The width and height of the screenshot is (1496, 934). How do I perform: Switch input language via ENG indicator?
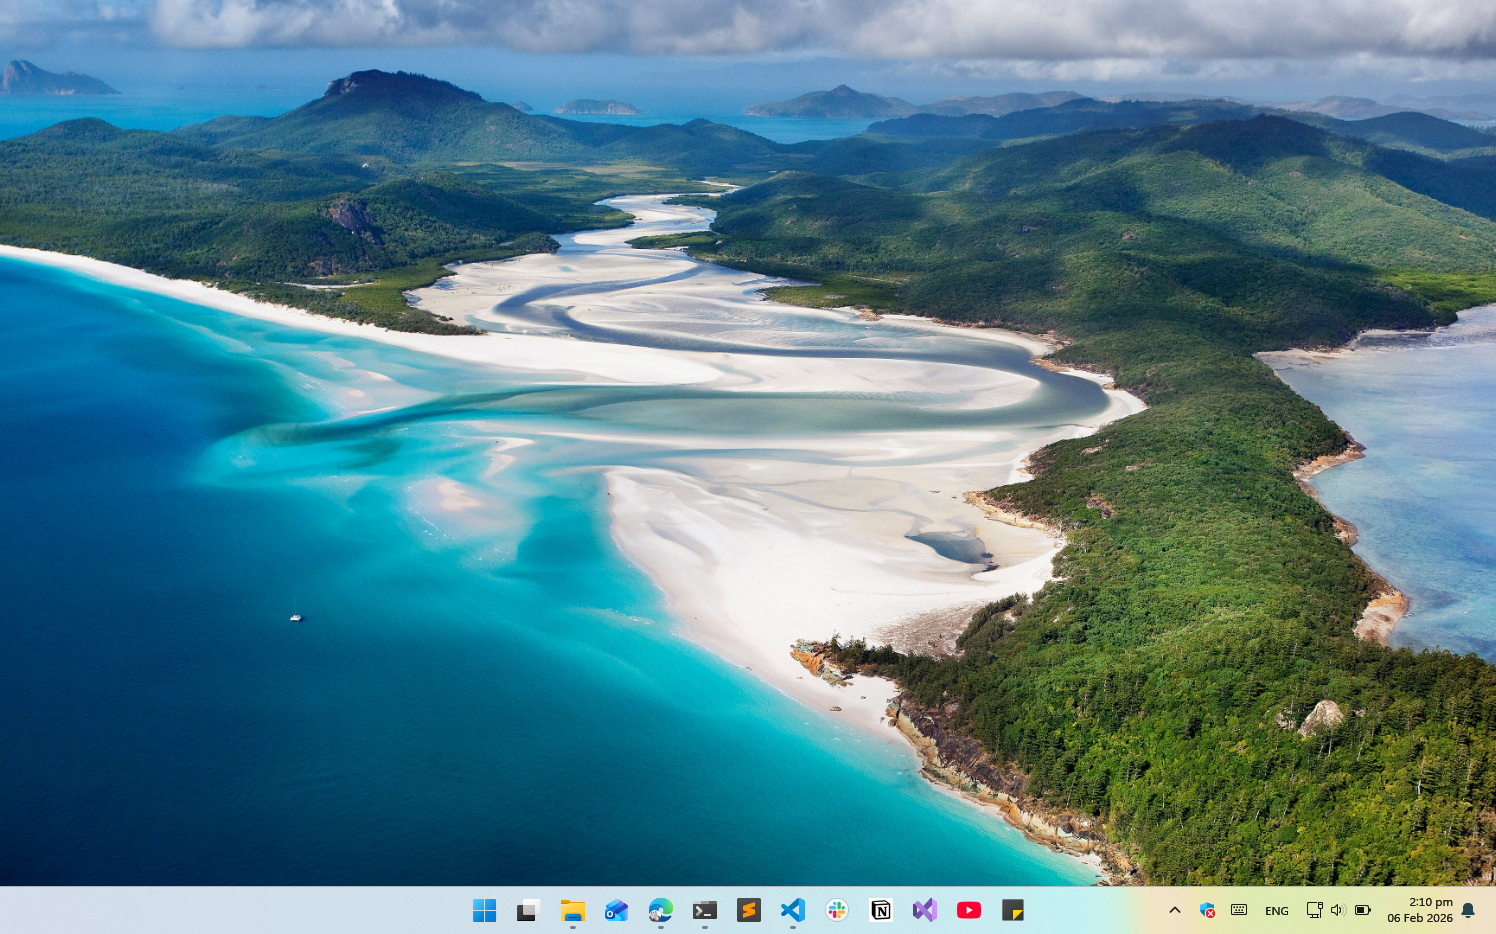click(1276, 911)
